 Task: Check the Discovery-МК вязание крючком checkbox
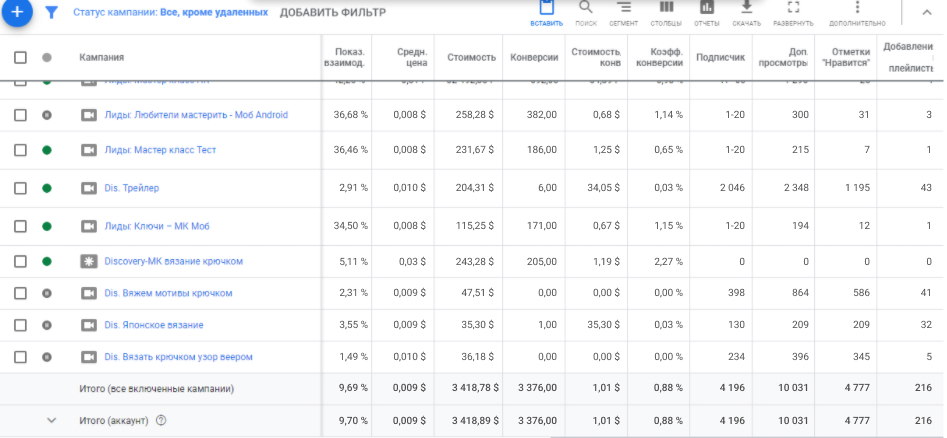pyautogui.click(x=20, y=261)
